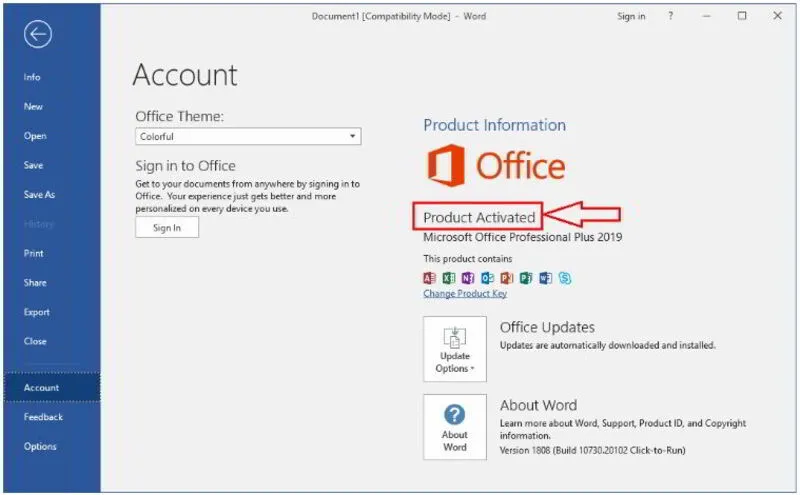Close the Word window
800x495 pixels.
[777, 16]
